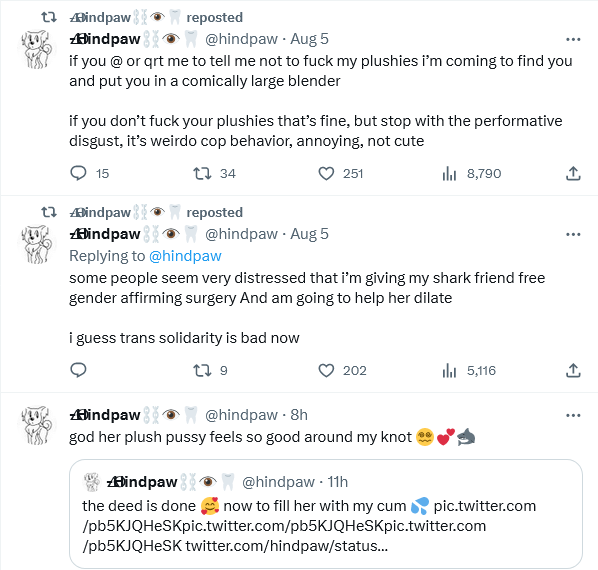The height and width of the screenshot is (570, 598).
Task: Share the second tweet via upload icon
Action: coord(573,370)
